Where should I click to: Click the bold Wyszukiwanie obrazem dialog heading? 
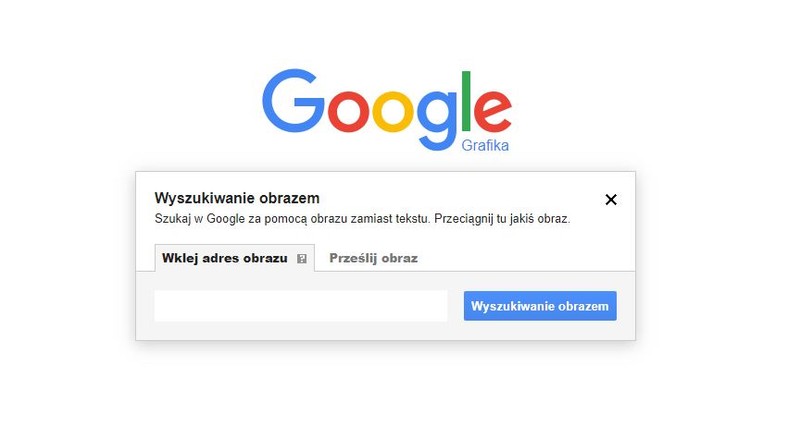[237, 198]
